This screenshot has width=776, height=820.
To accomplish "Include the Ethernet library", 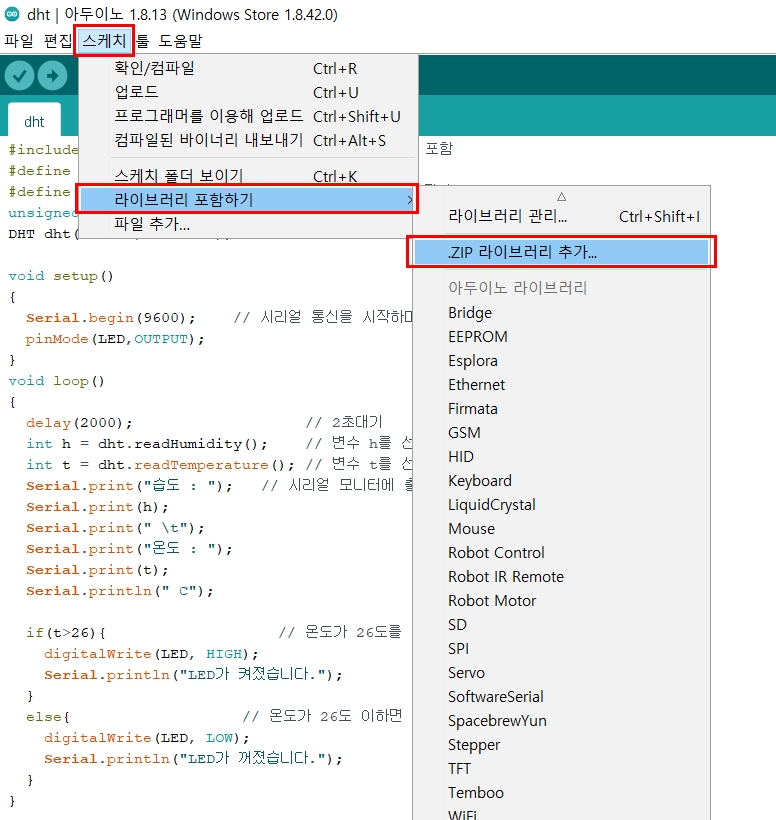I will 562,385.
